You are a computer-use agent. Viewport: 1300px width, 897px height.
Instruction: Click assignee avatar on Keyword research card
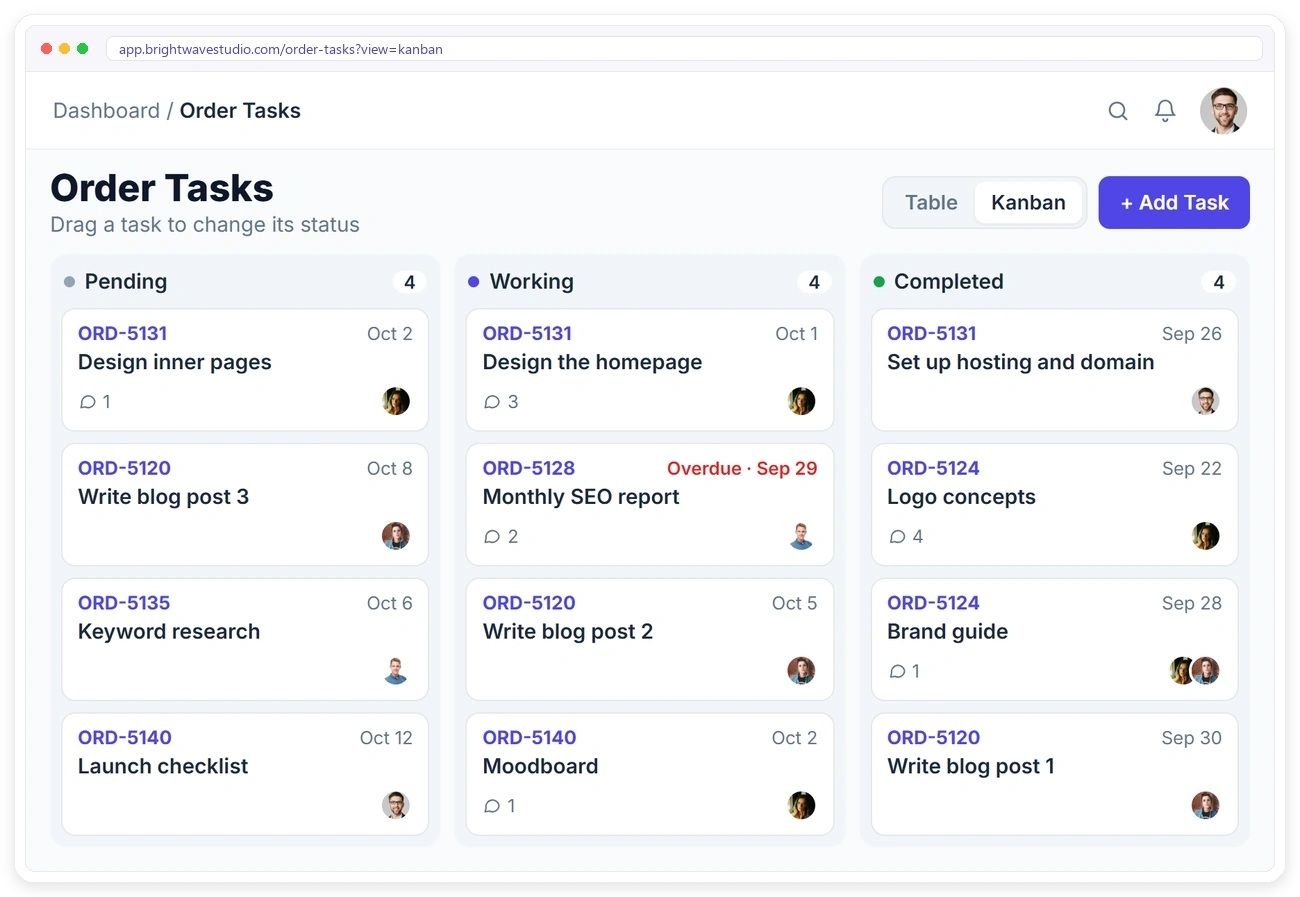click(x=396, y=671)
